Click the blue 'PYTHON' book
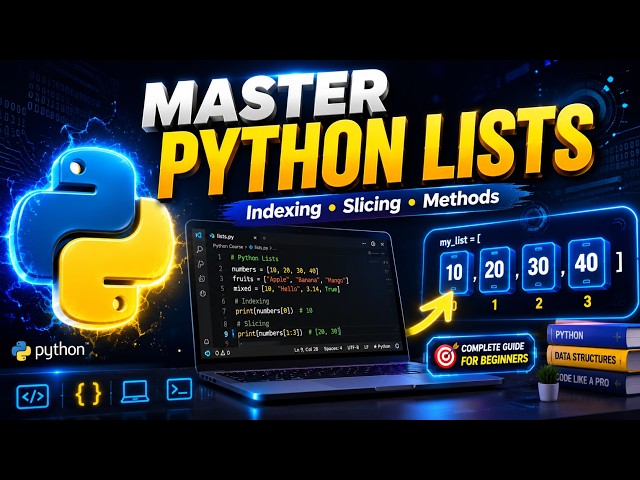The image size is (640, 480). pos(593,336)
